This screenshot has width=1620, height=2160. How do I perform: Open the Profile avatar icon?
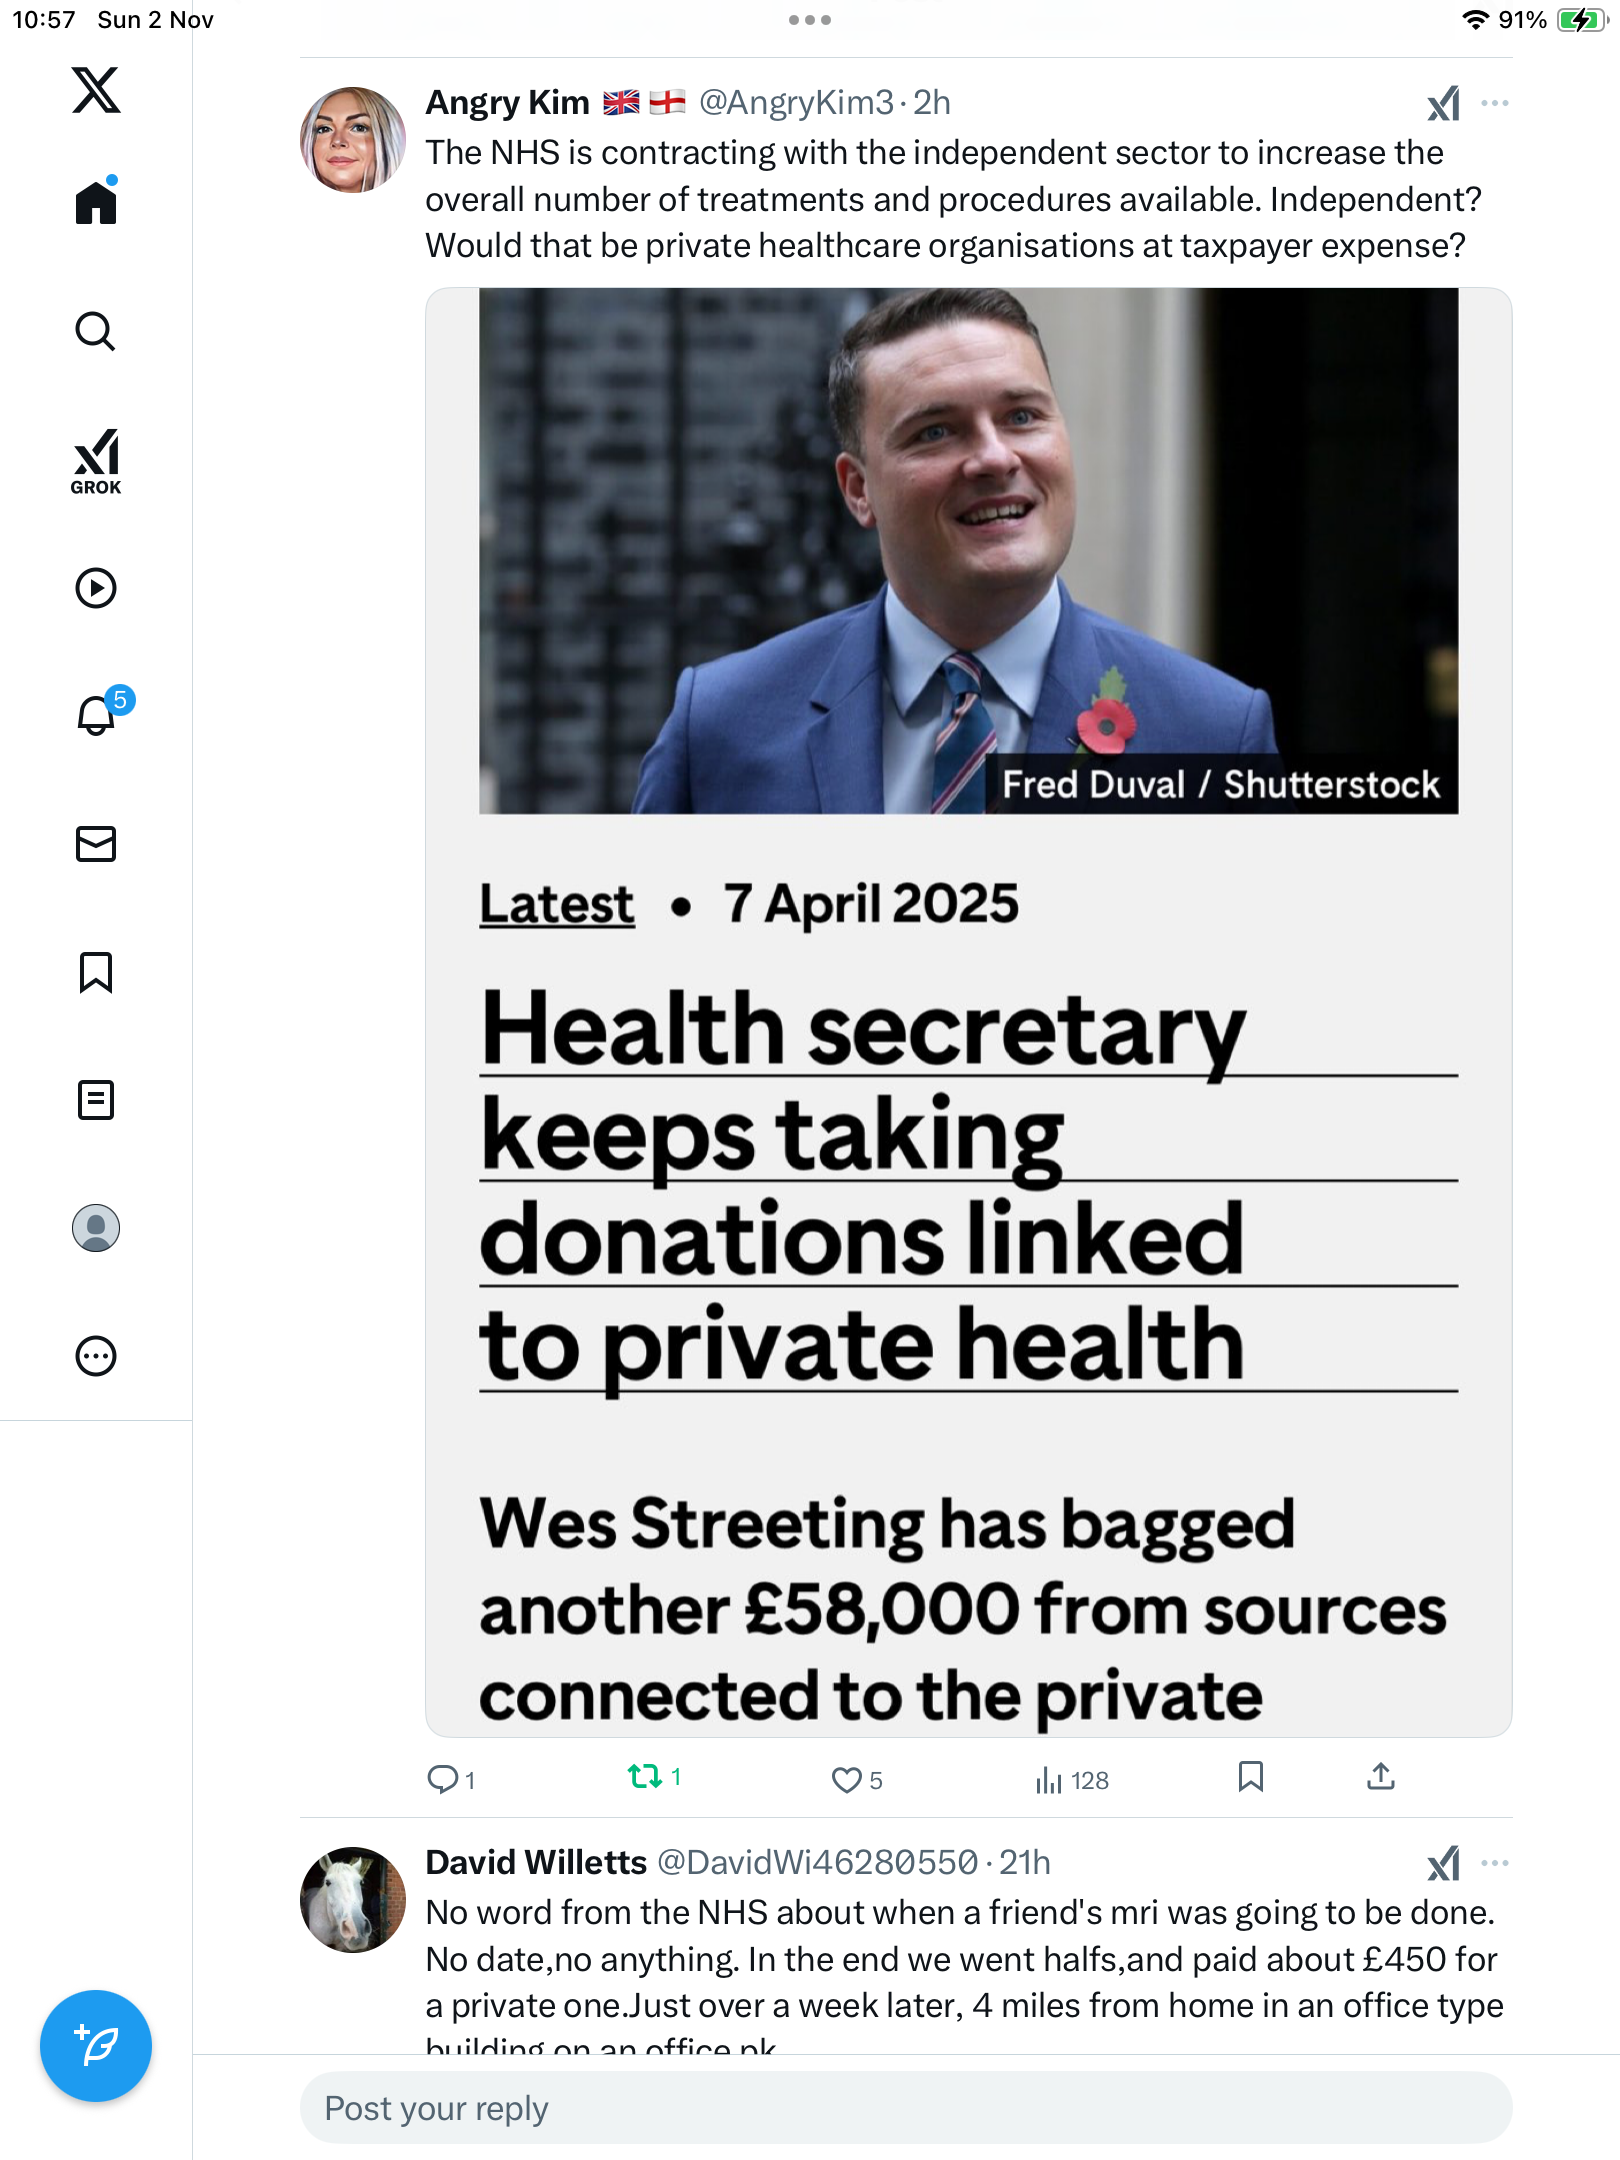click(96, 1228)
